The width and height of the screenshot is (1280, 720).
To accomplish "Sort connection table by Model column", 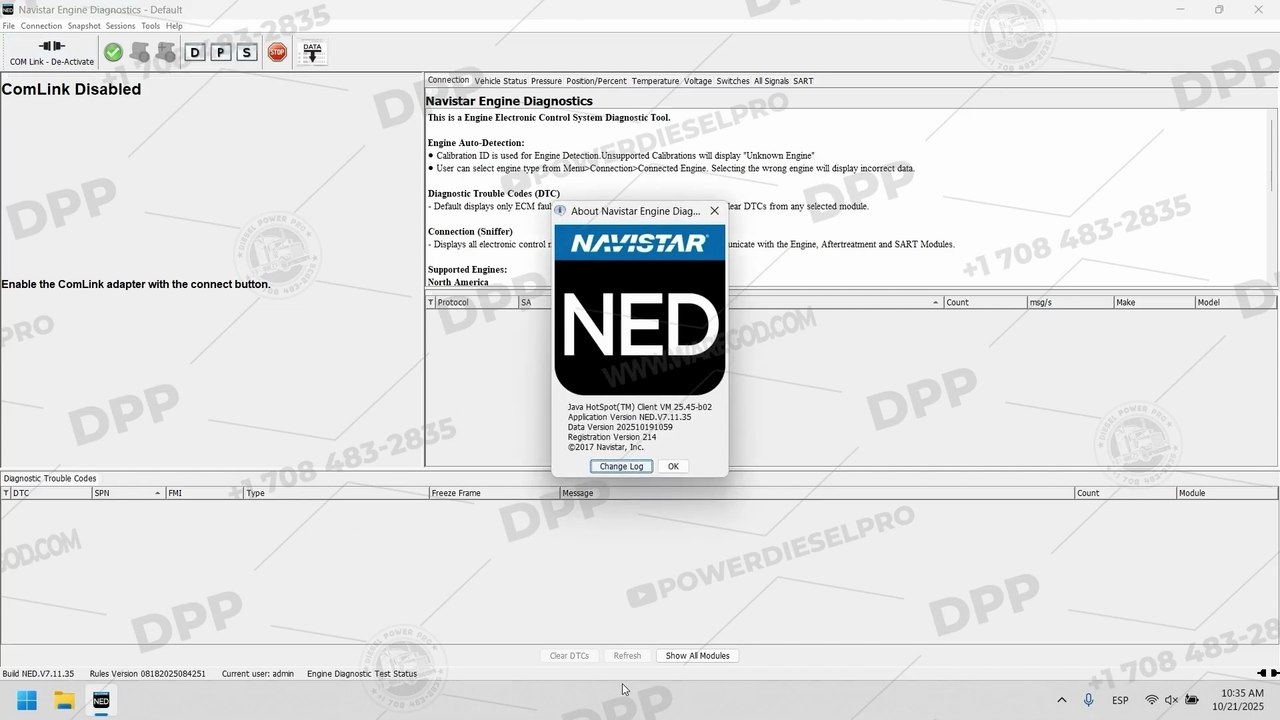I will click(x=1236, y=302).
